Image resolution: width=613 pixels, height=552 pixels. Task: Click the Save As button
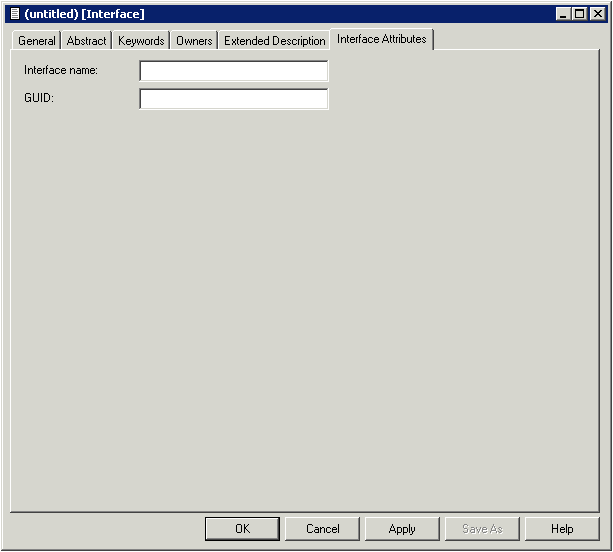tap(482, 529)
